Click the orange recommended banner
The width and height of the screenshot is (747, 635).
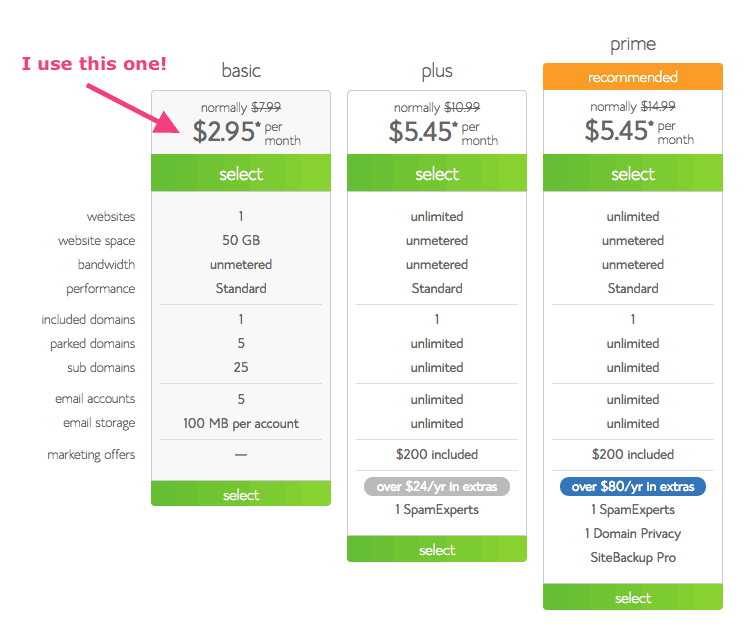tap(633, 77)
